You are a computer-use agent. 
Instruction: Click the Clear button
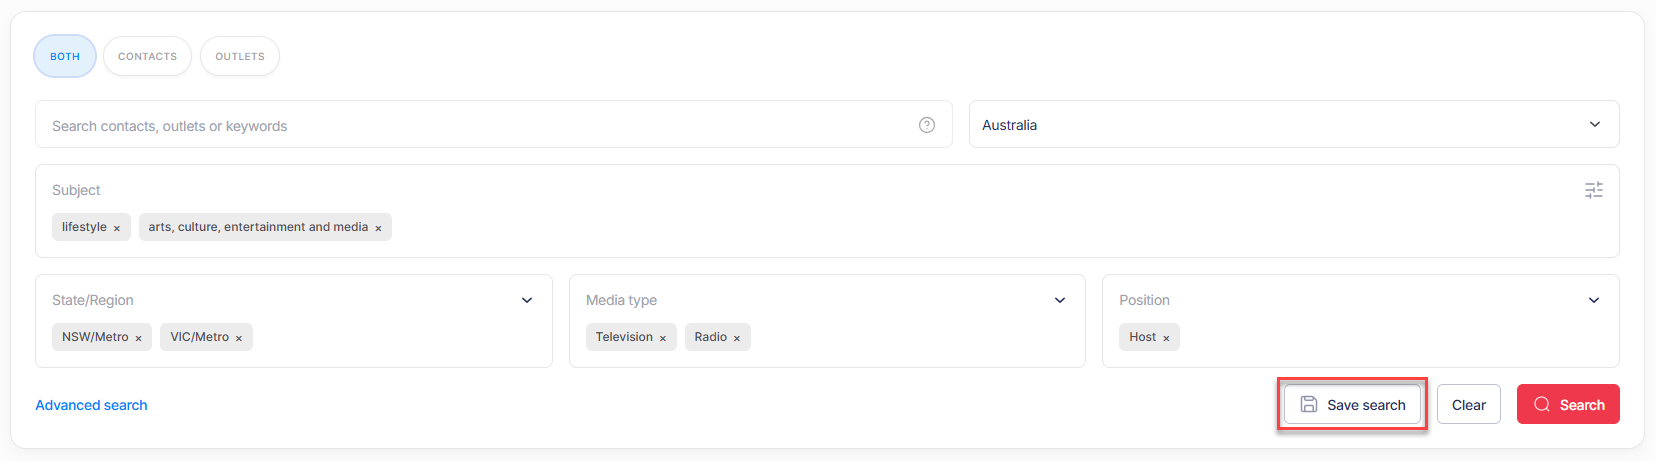(1469, 404)
